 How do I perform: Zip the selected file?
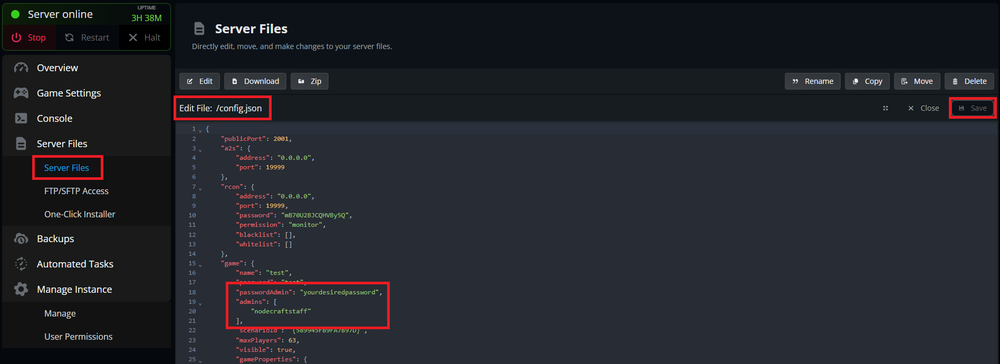pyautogui.click(x=310, y=81)
